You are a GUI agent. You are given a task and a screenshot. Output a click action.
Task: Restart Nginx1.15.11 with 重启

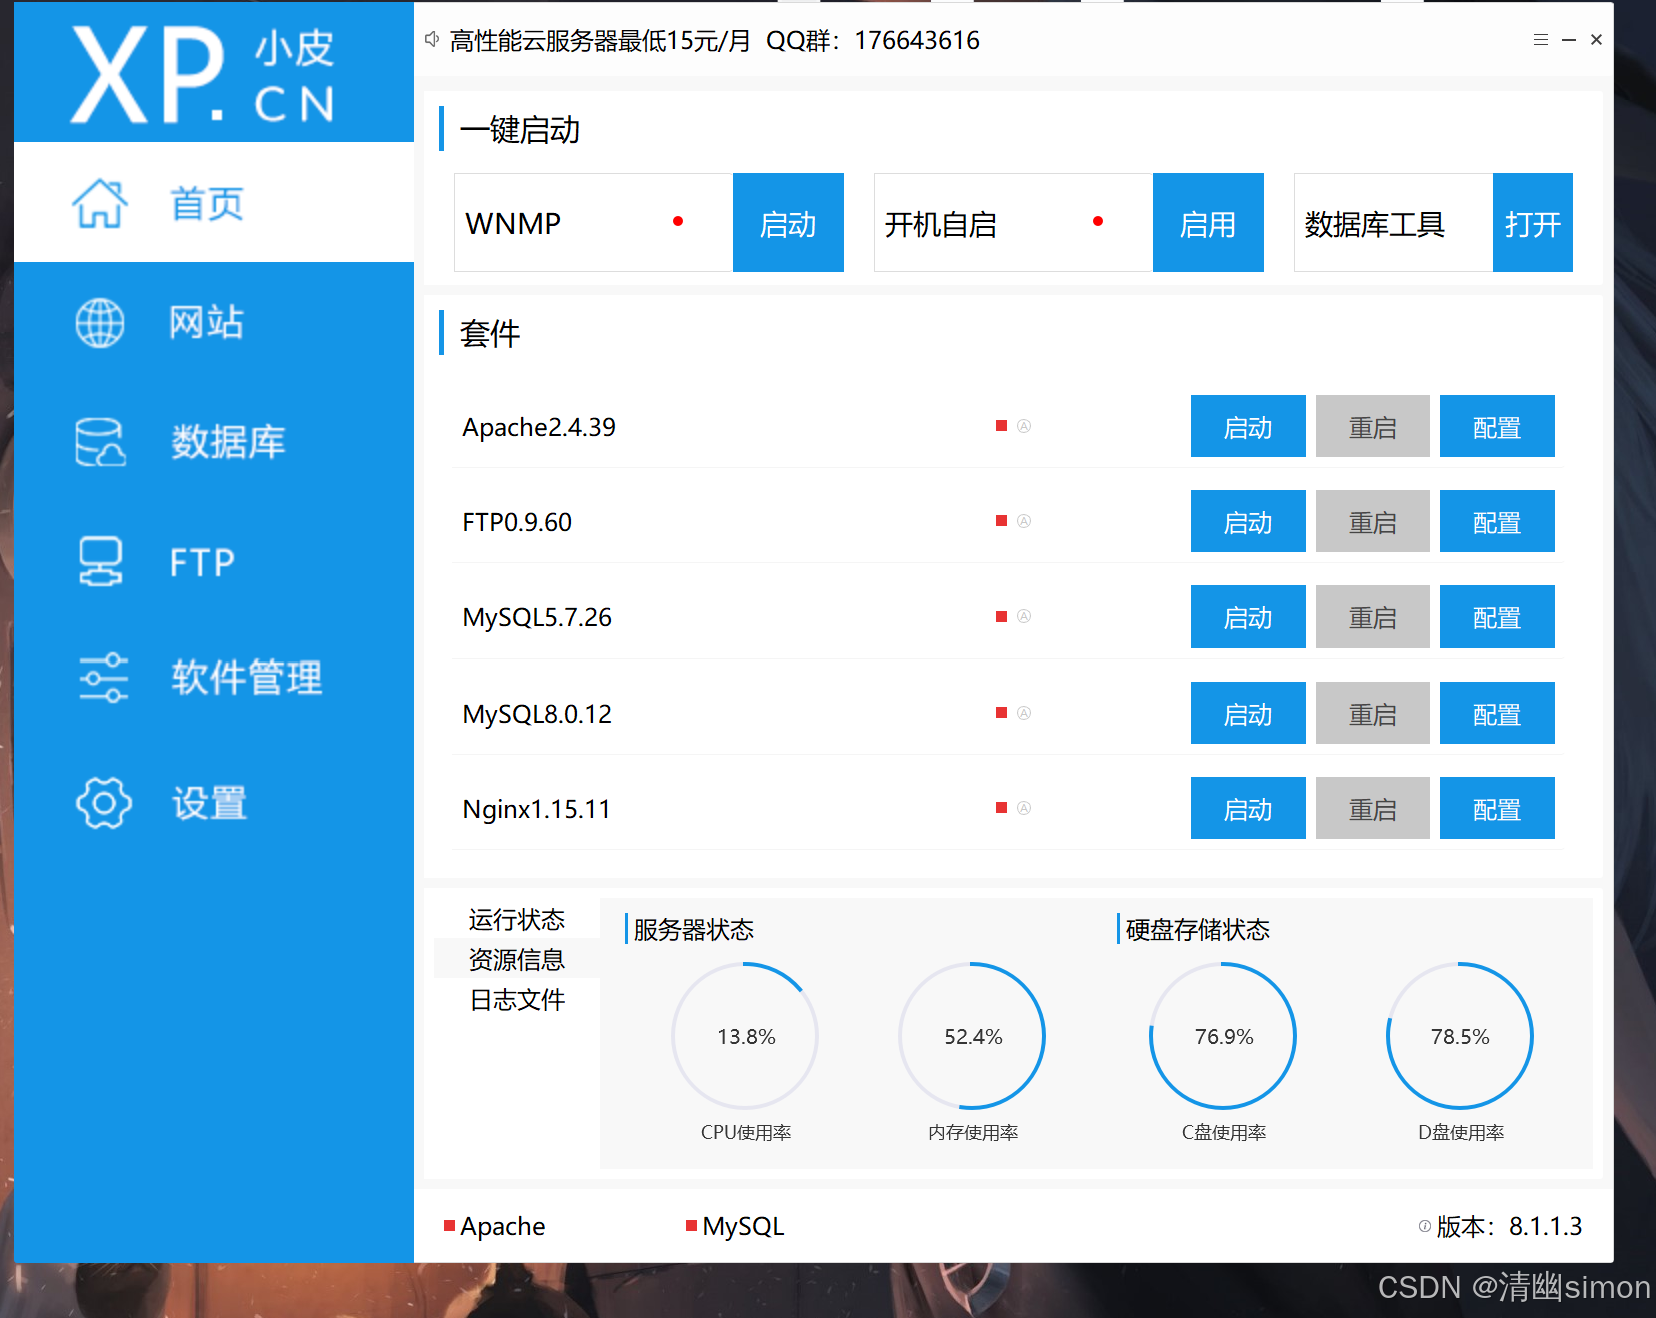(1373, 808)
